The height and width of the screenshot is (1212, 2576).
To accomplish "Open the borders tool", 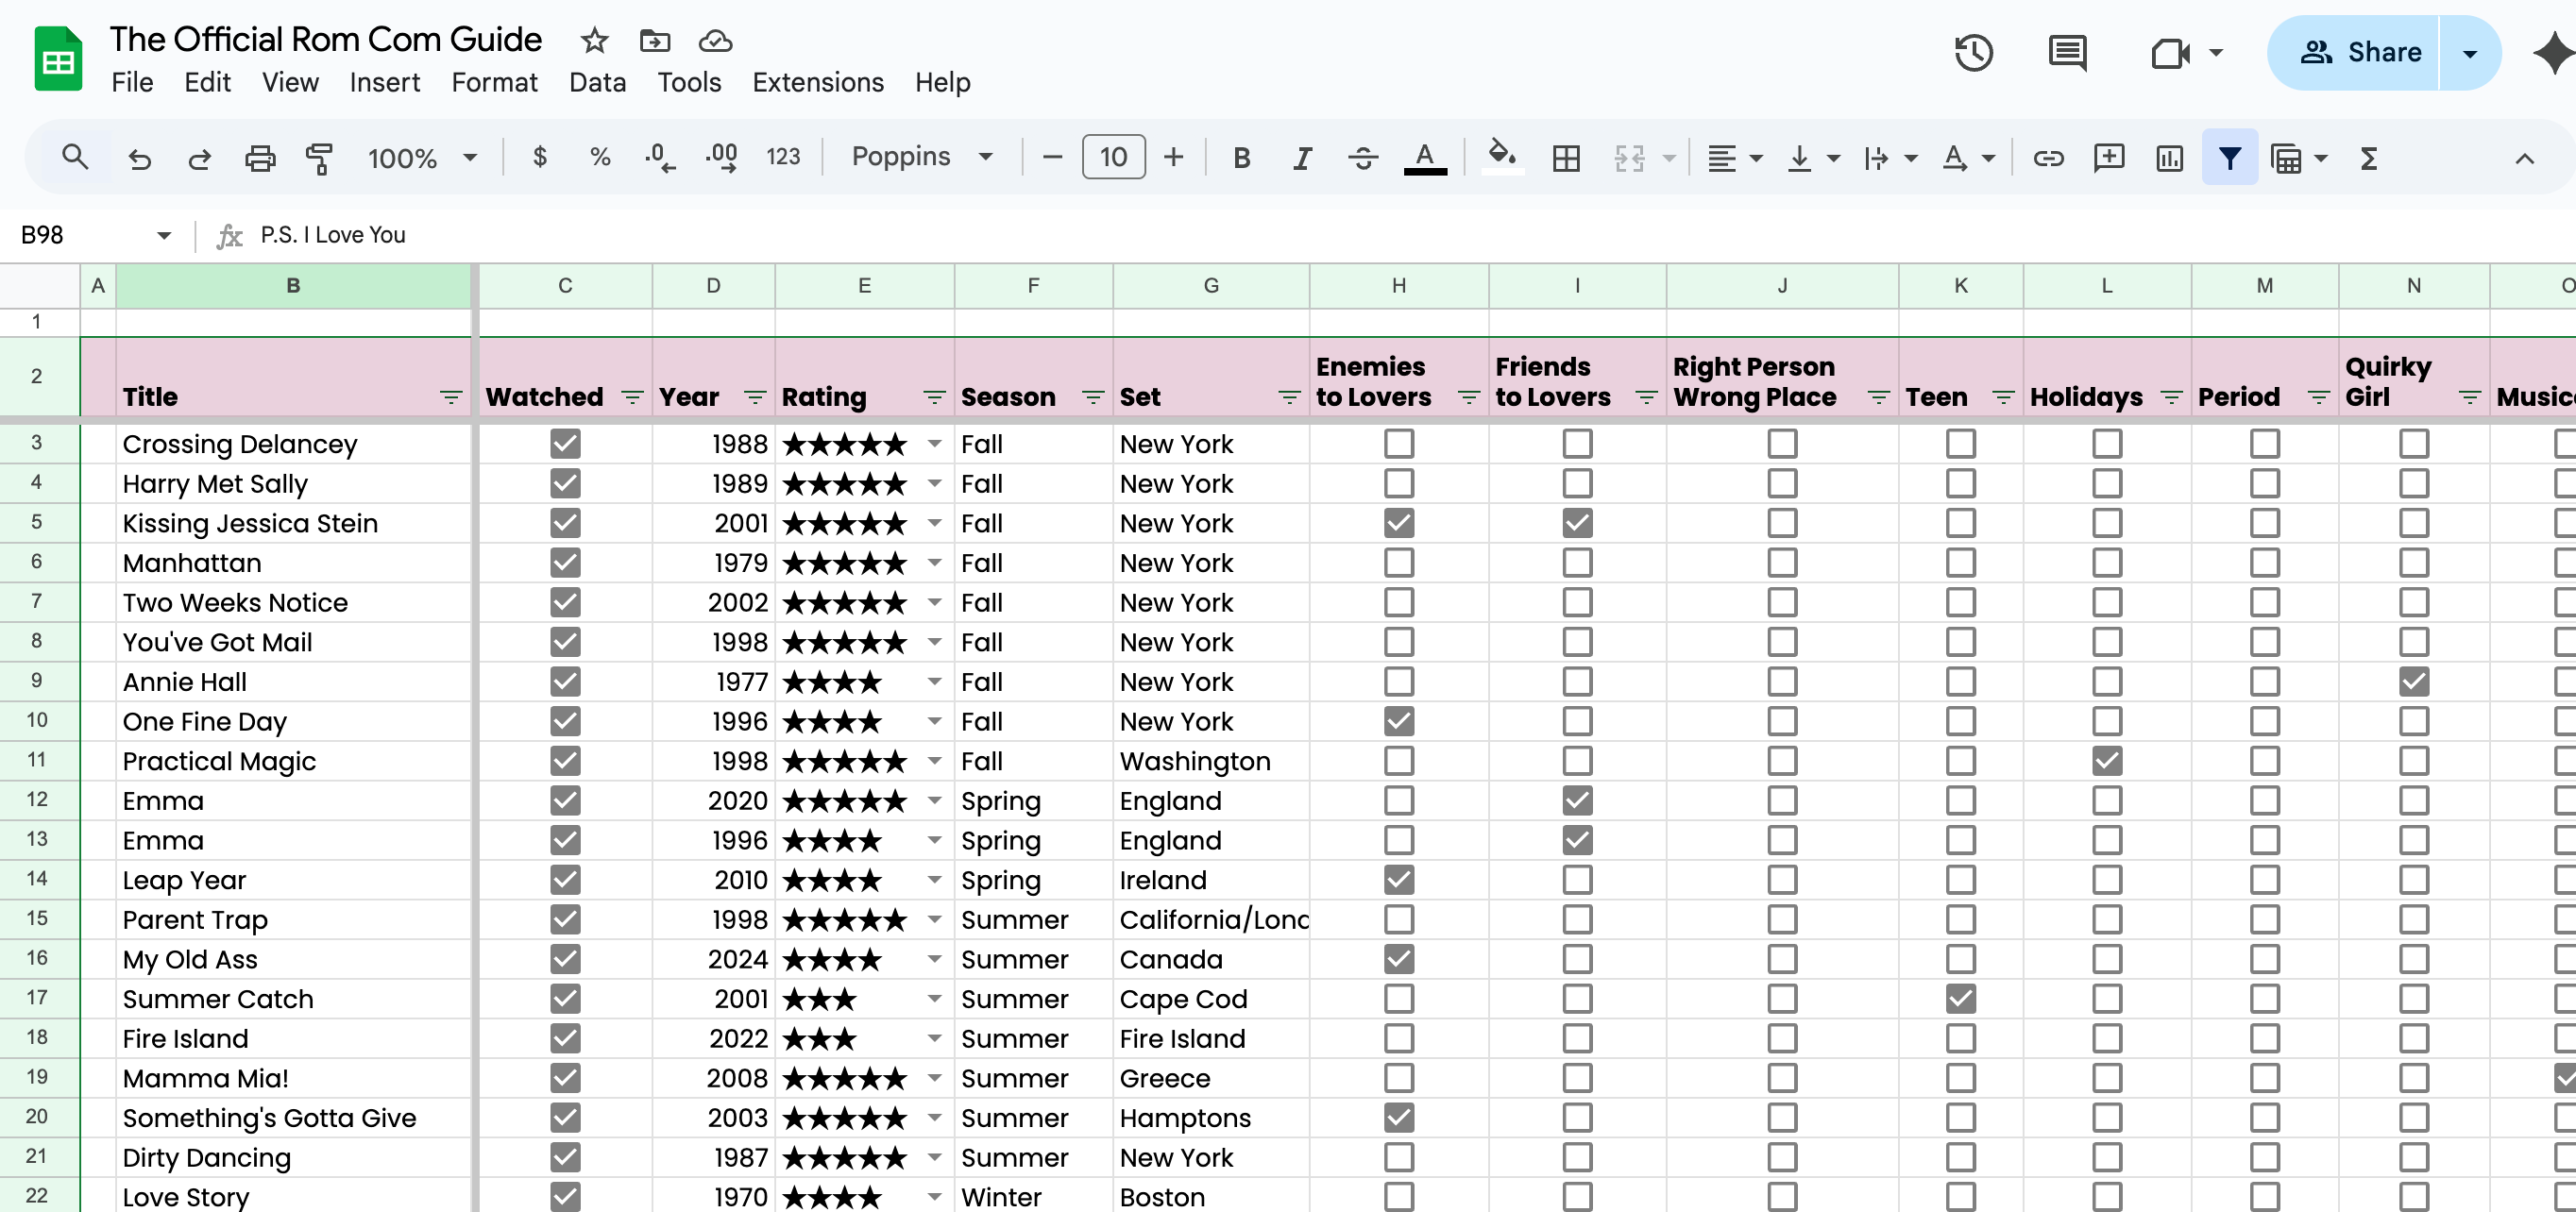I will (x=1566, y=158).
